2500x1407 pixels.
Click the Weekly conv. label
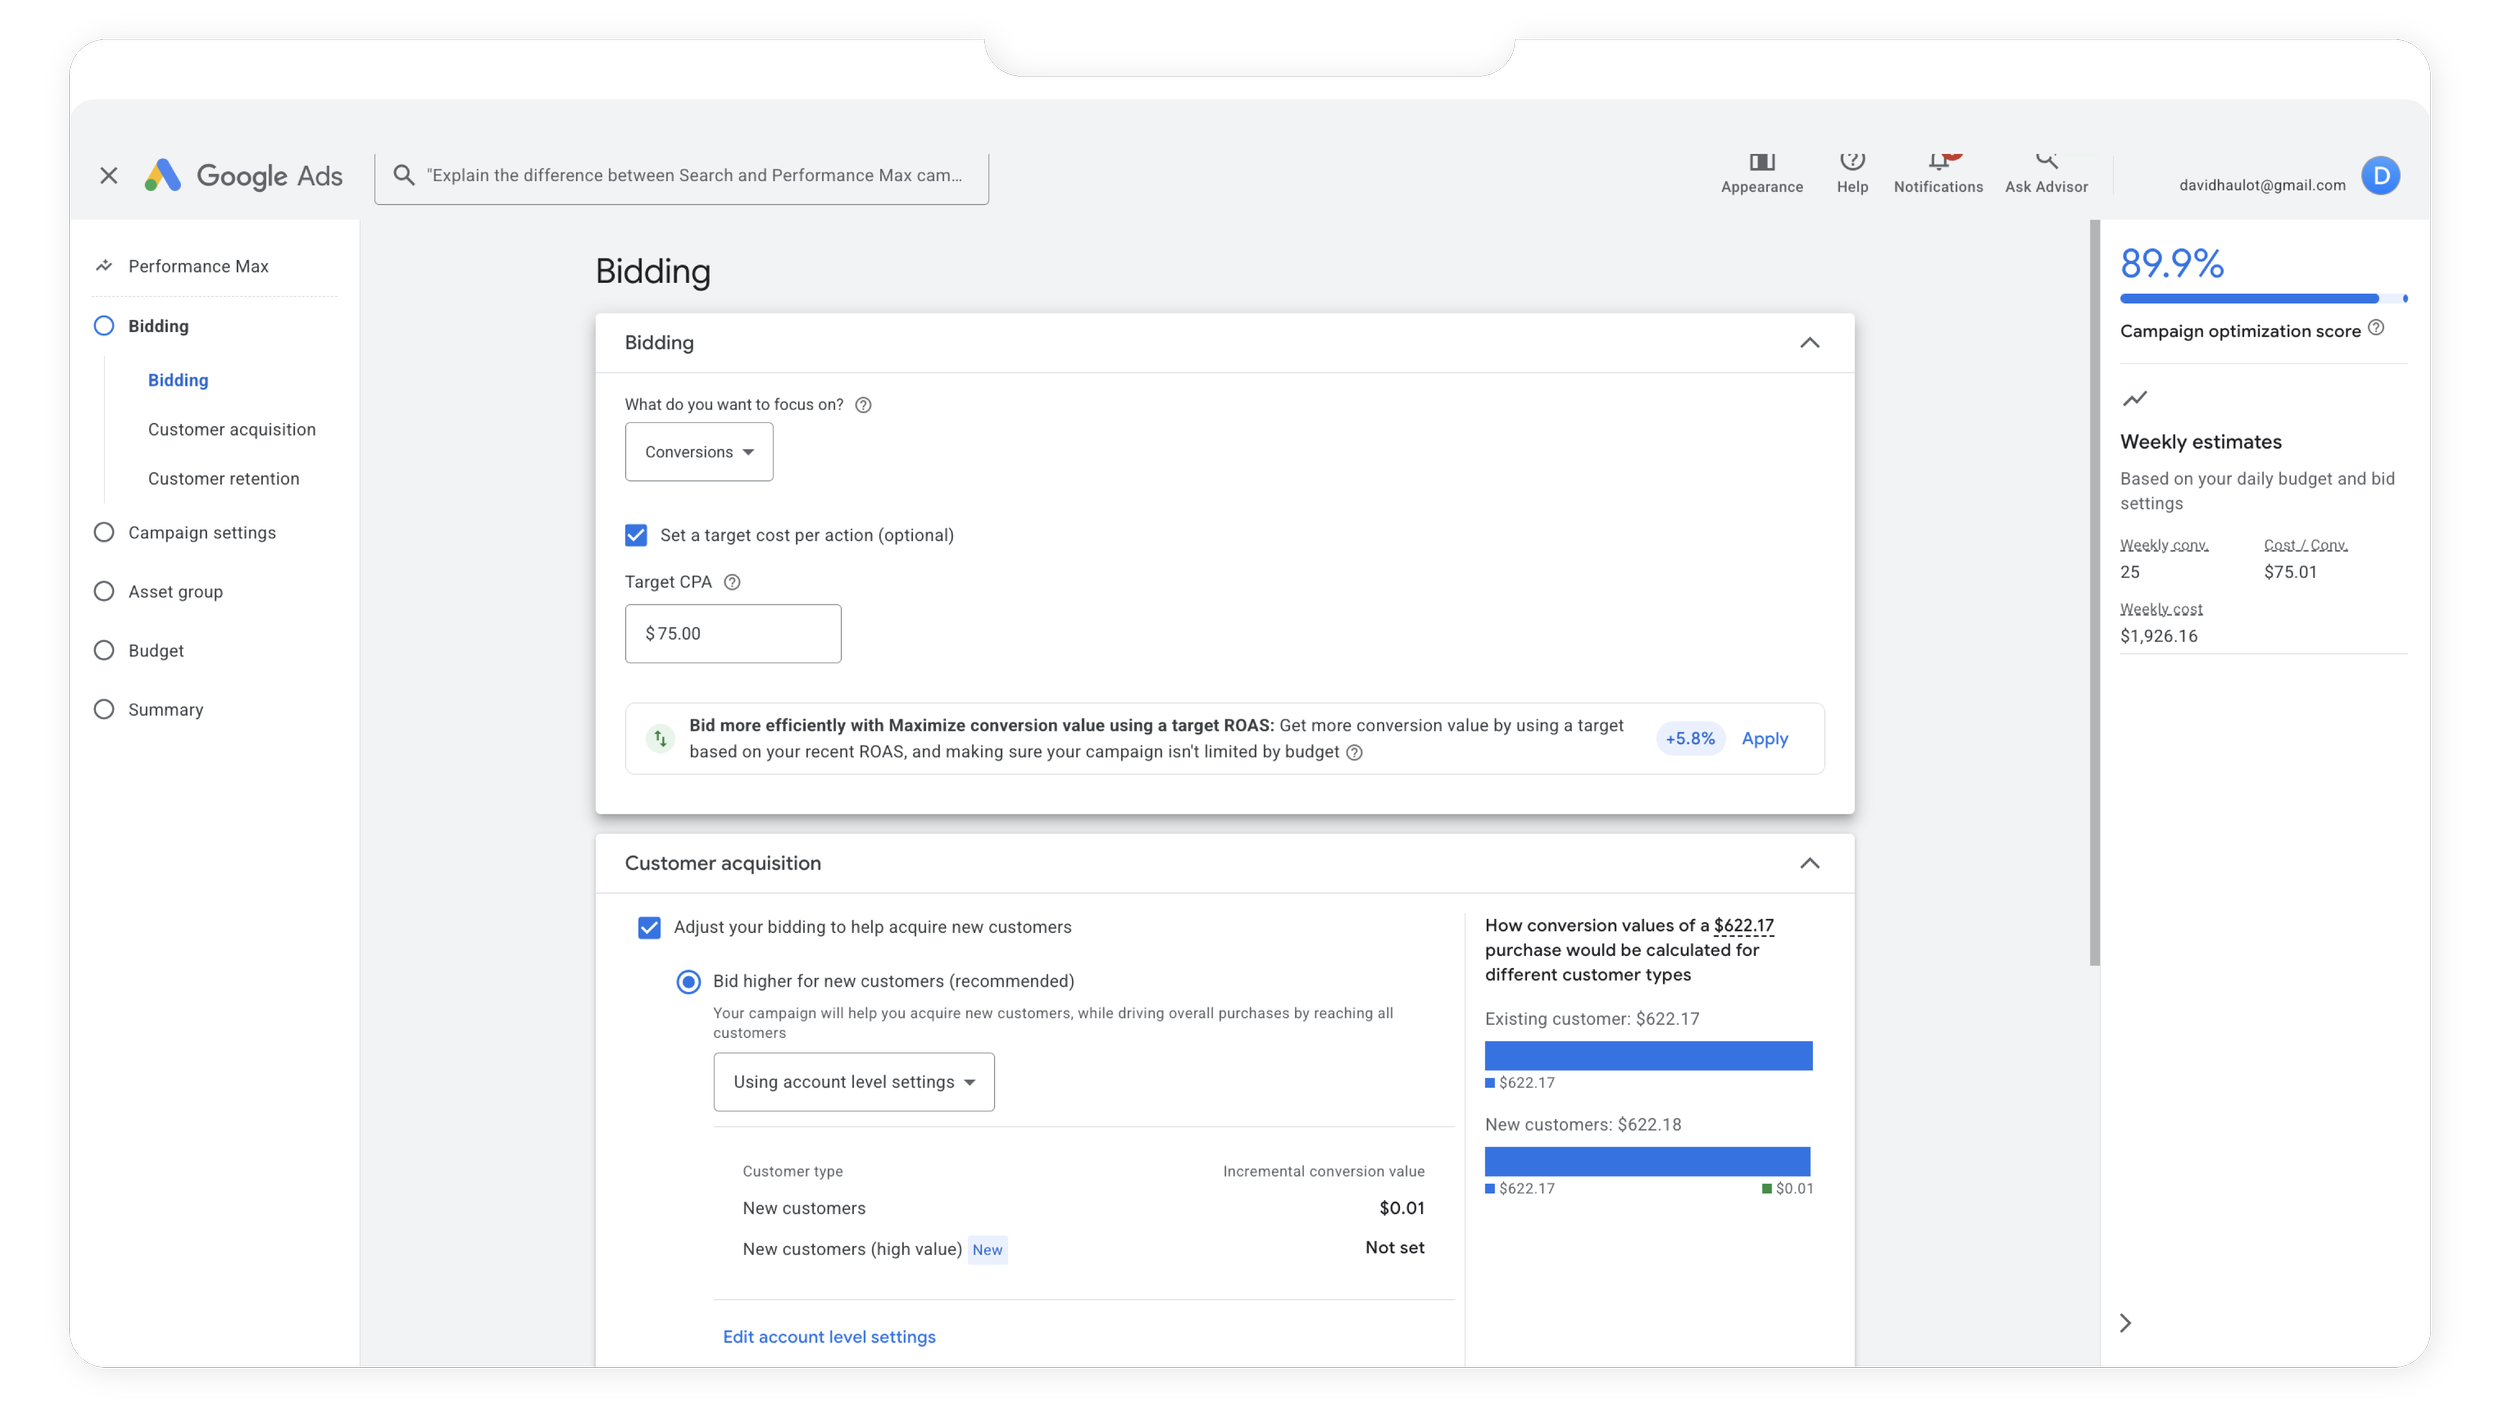2164,546
